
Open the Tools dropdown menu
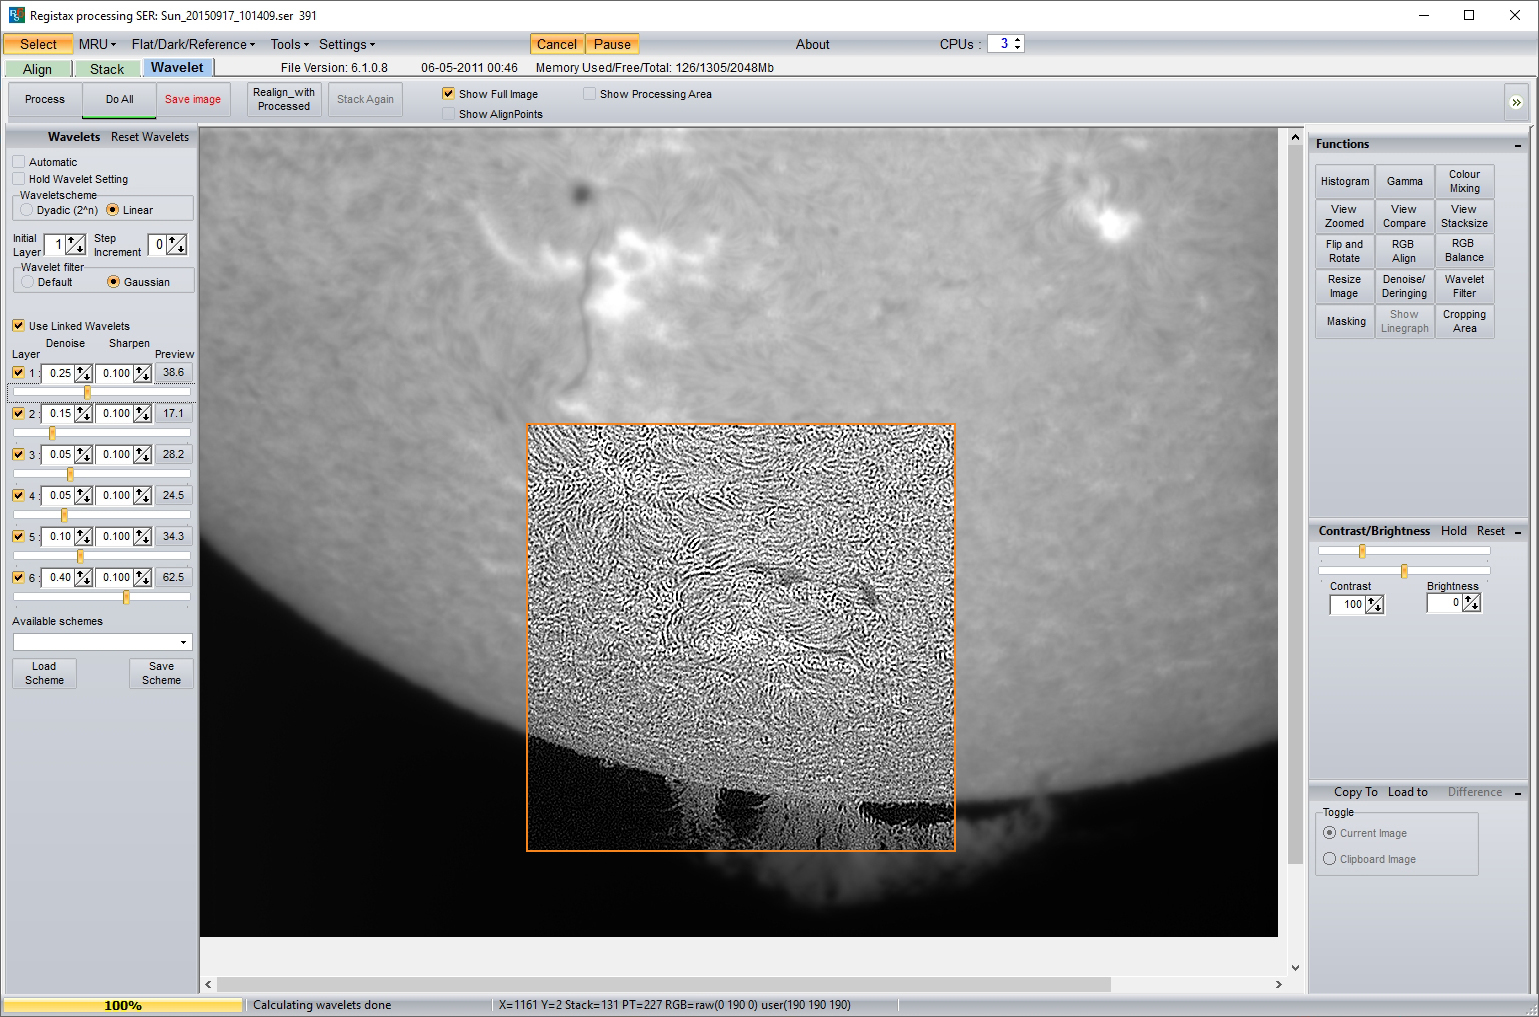[x=290, y=44]
